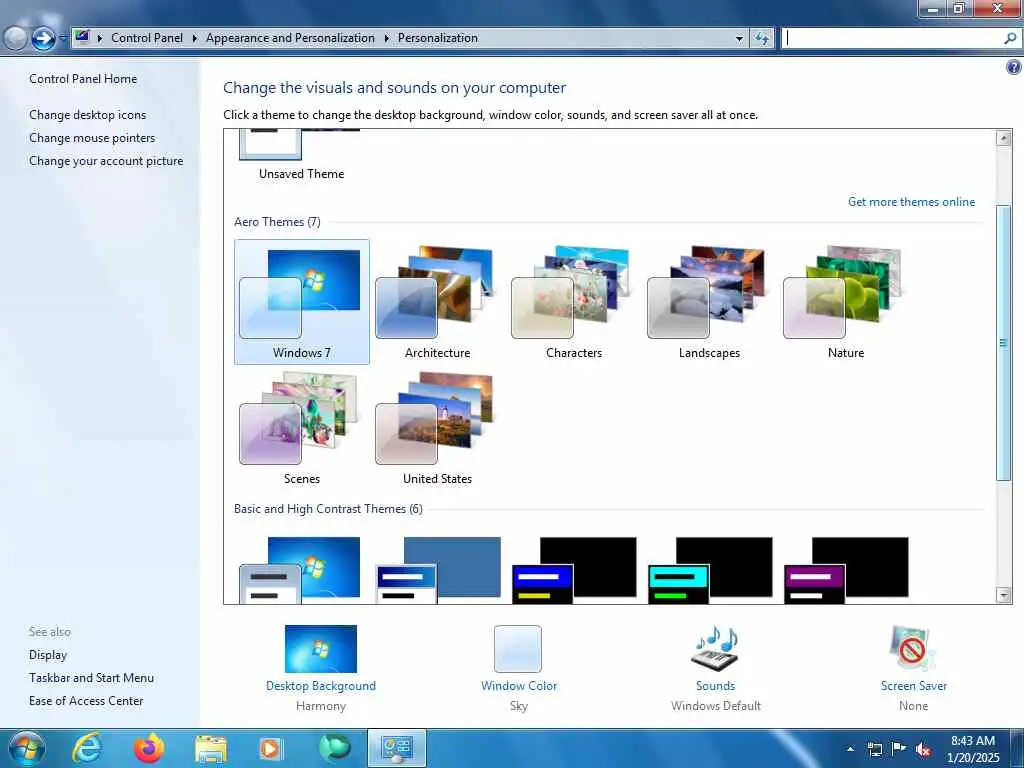Click the Window Color link
Viewport: 1024px width, 768px height.
point(519,686)
